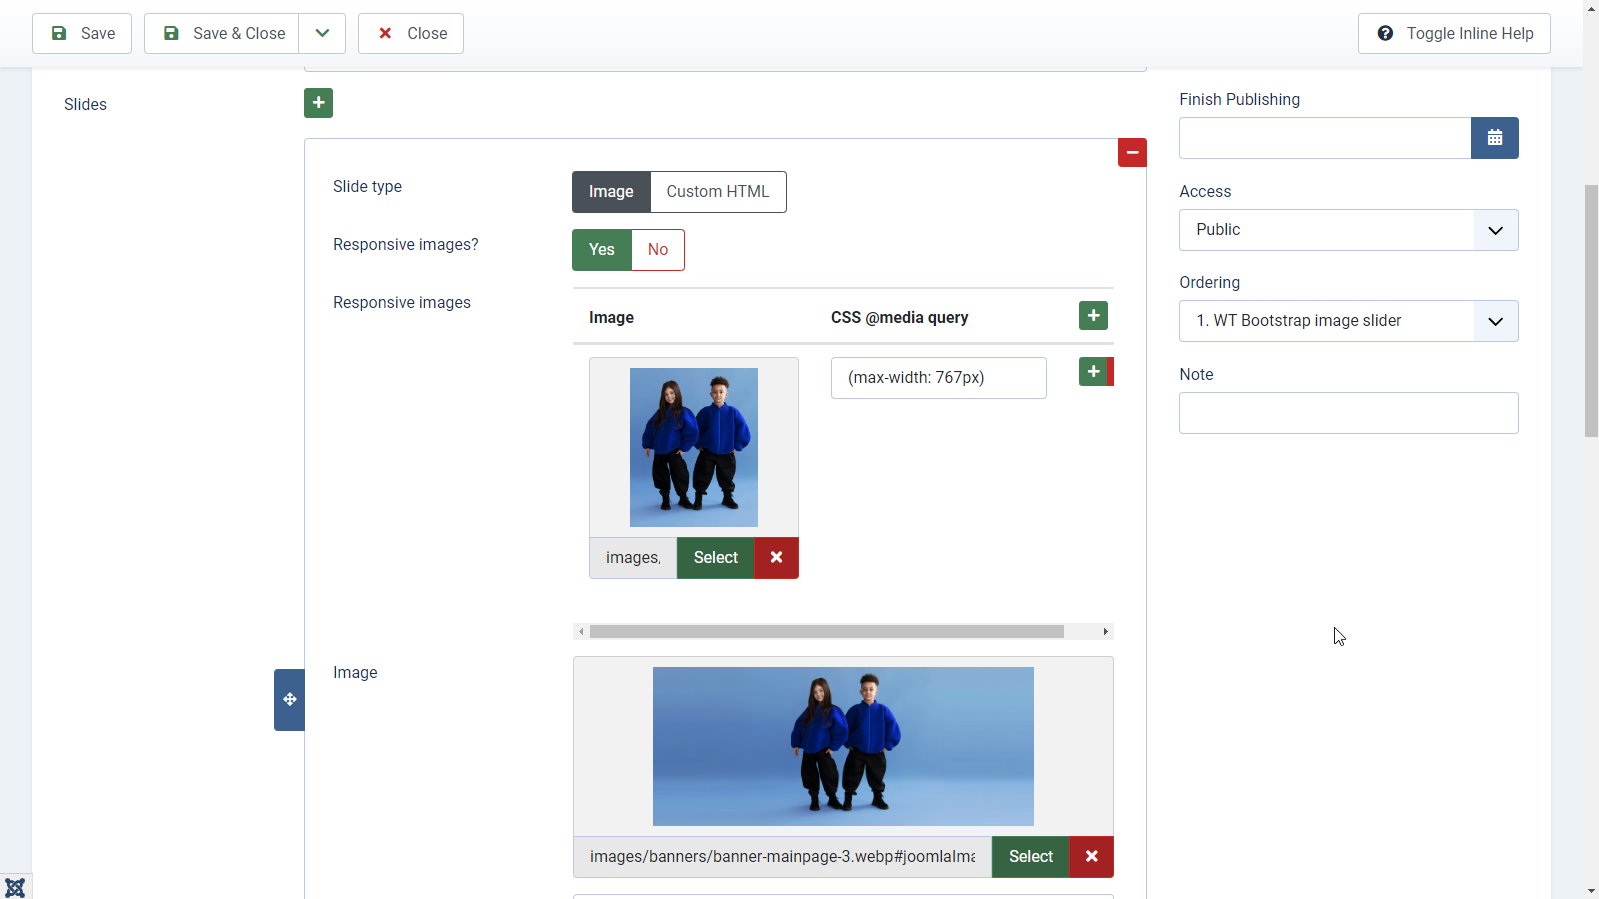Click the 'Responsive images?' label

coord(406,244)
